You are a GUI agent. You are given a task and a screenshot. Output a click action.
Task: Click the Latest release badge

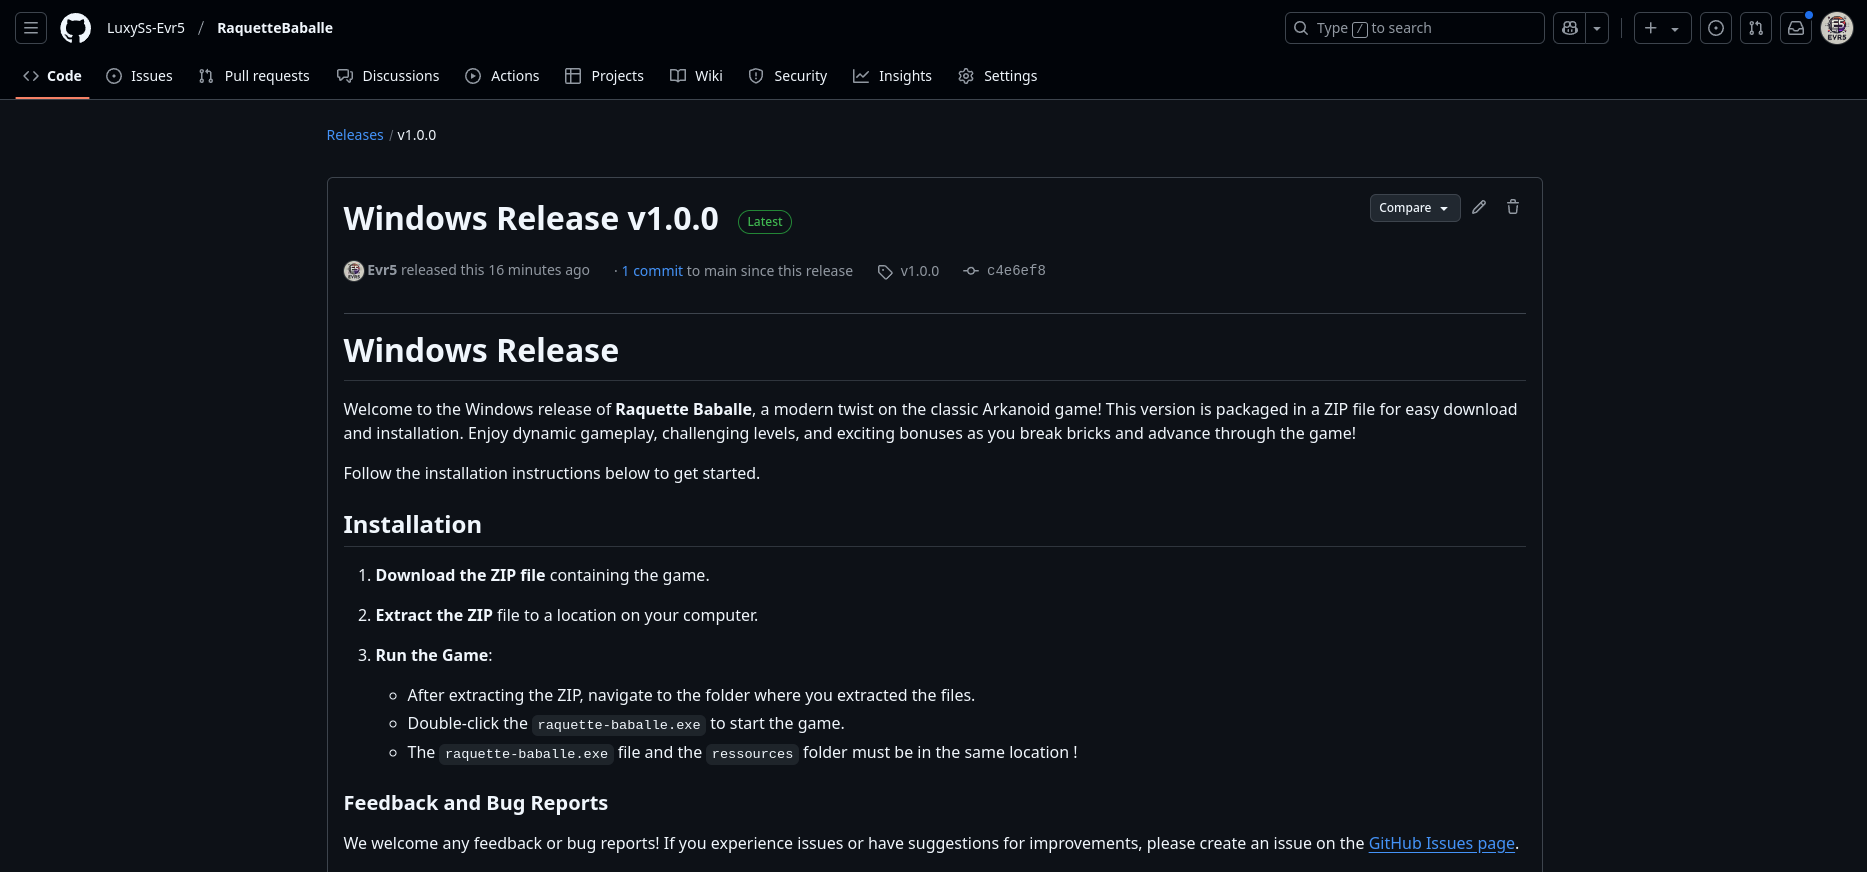(x=765, y=222)
